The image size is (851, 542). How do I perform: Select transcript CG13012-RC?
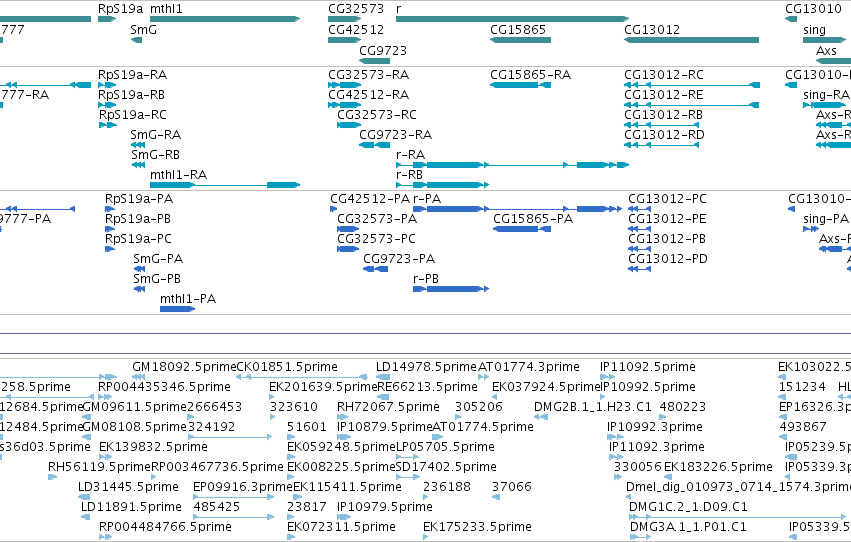(x=691, y=85)
